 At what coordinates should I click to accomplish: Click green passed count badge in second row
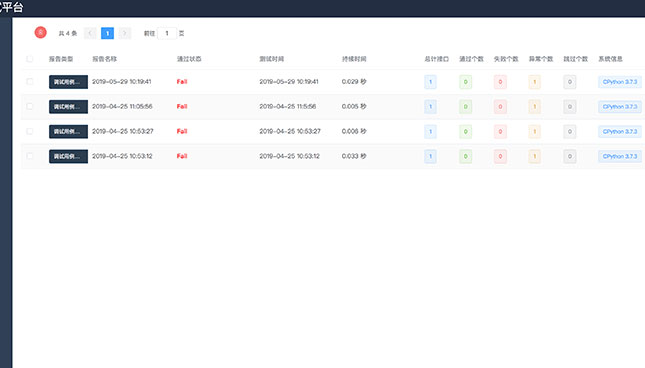(x=465, y=106)
